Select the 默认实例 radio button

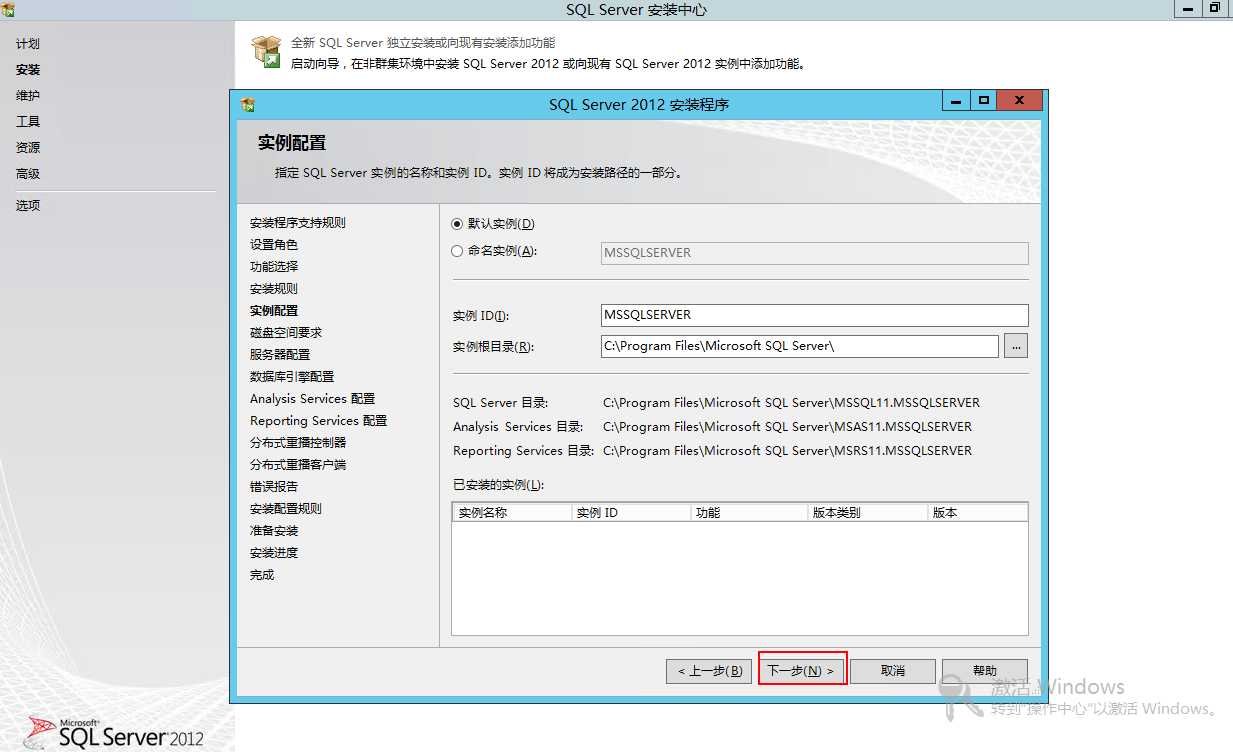(457, 224)
